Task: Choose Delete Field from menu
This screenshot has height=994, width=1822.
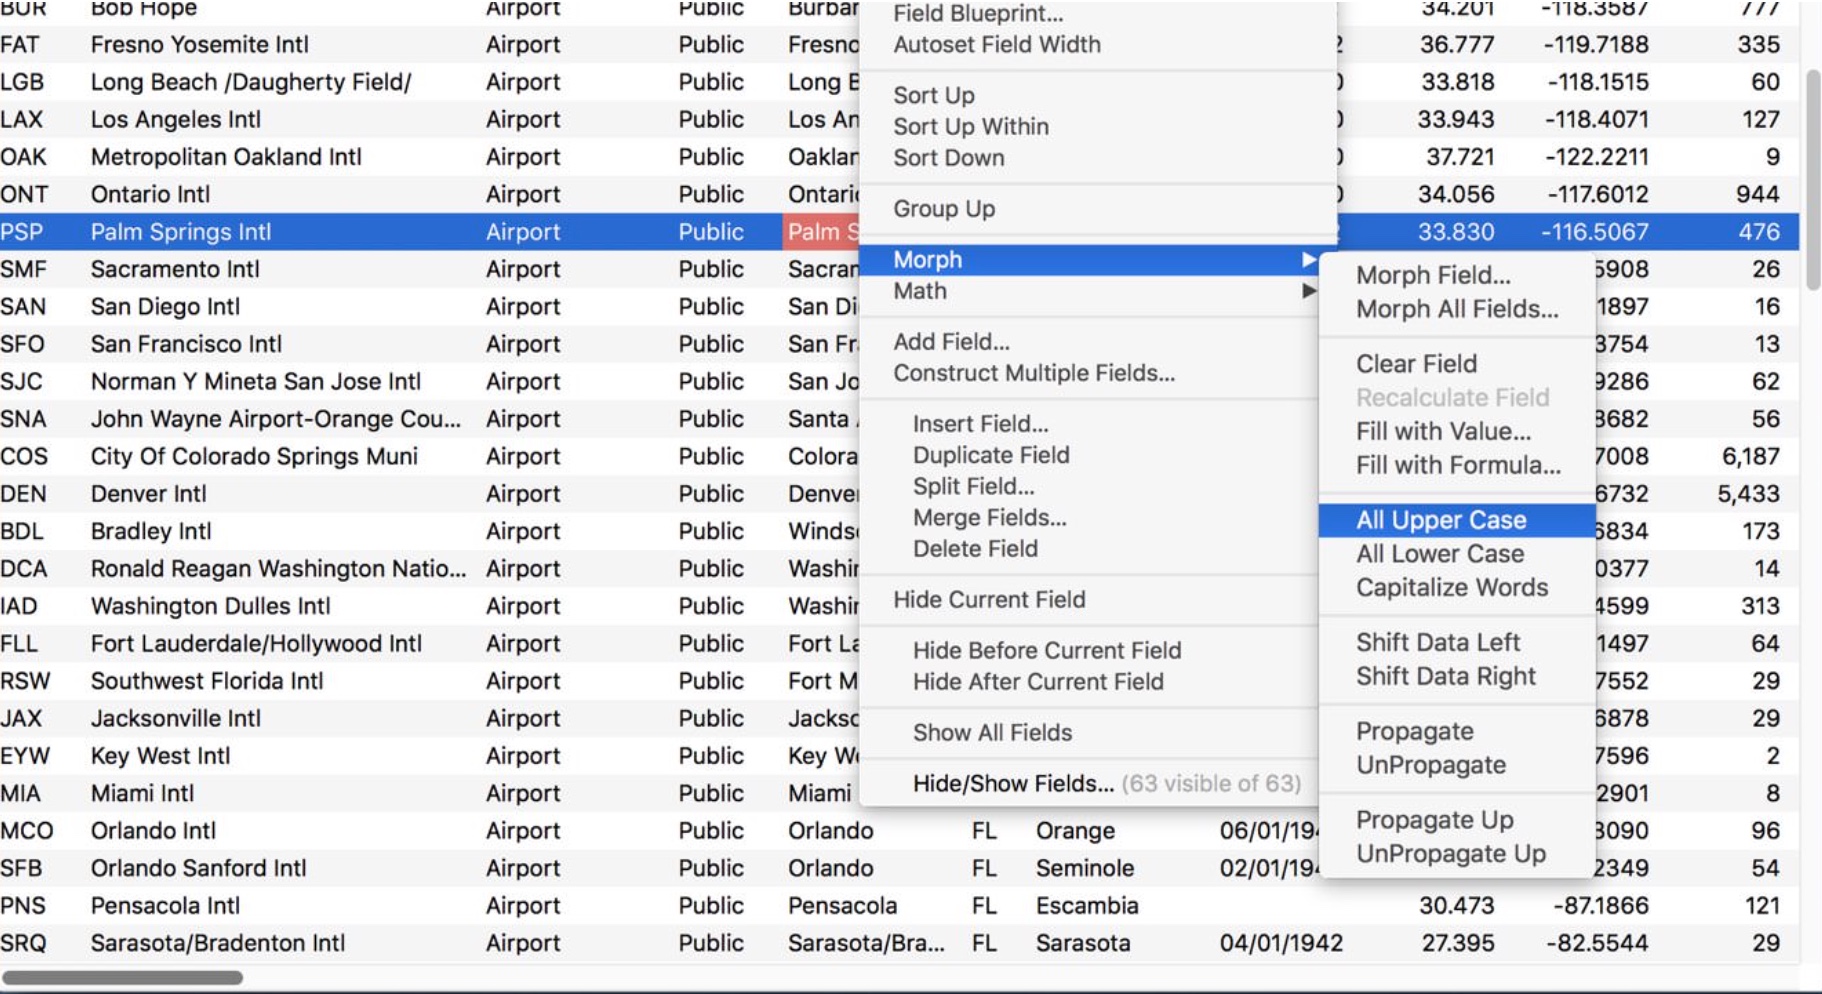Action: [x=974, y=549]
